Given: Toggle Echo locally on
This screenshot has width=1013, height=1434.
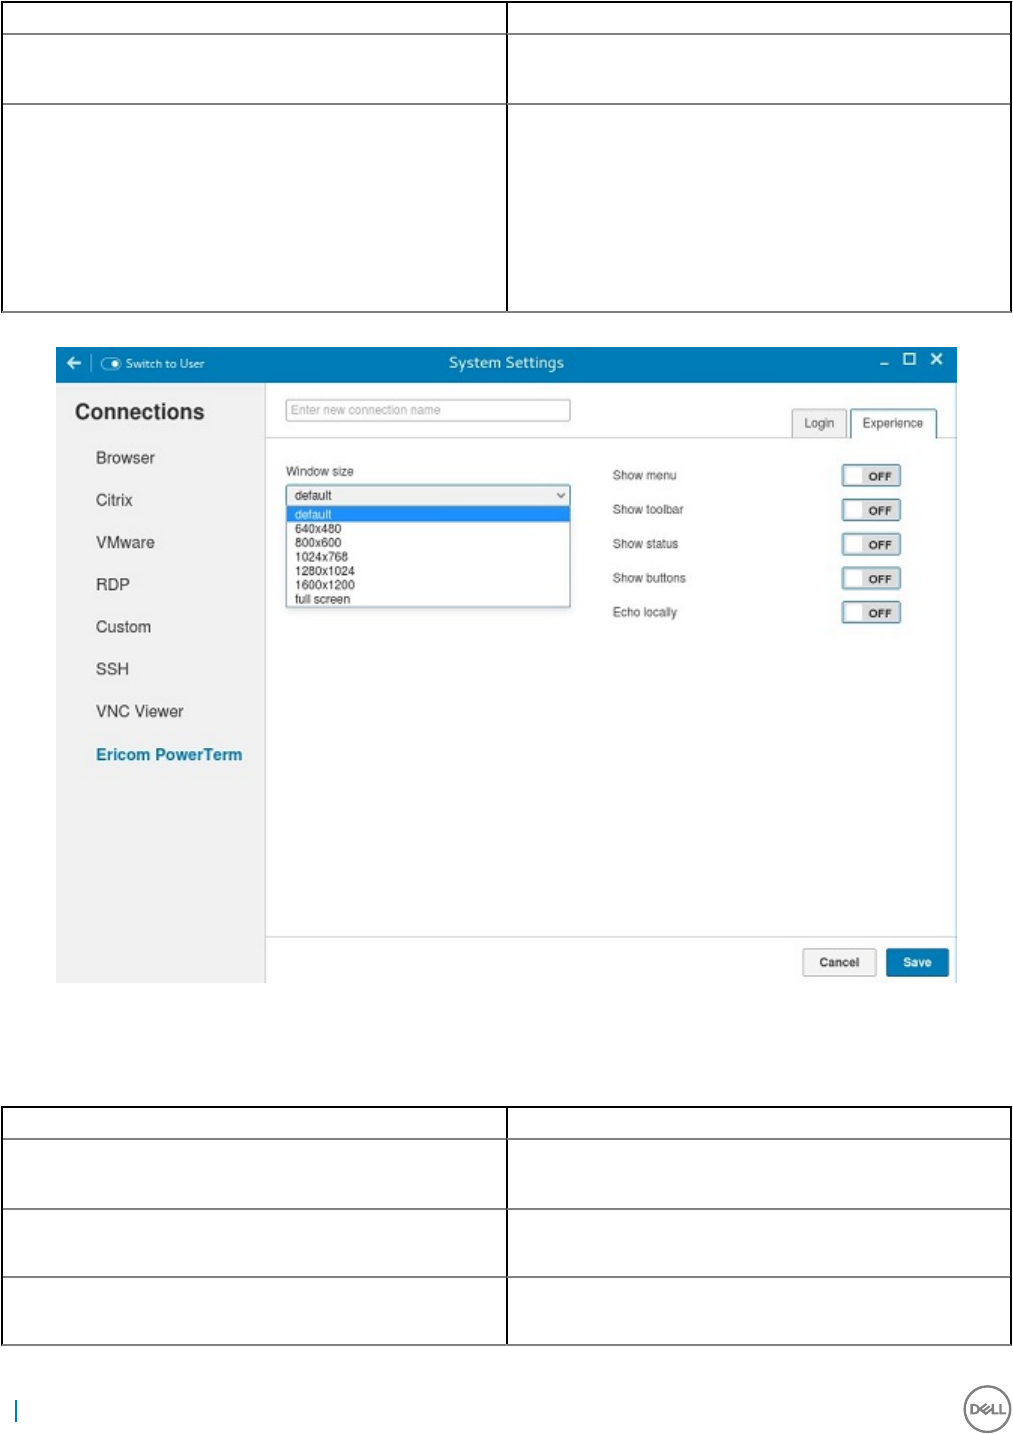Looking at the screenshot, I should 871,612.
